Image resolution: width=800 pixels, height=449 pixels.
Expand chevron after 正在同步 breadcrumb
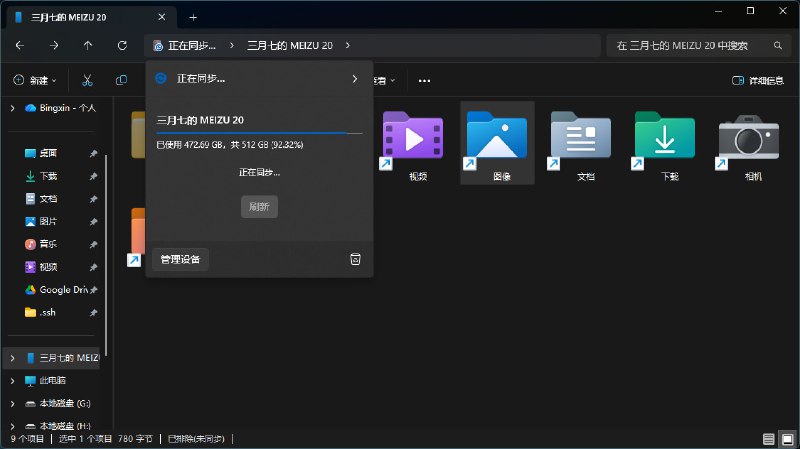tap(232, 45)
